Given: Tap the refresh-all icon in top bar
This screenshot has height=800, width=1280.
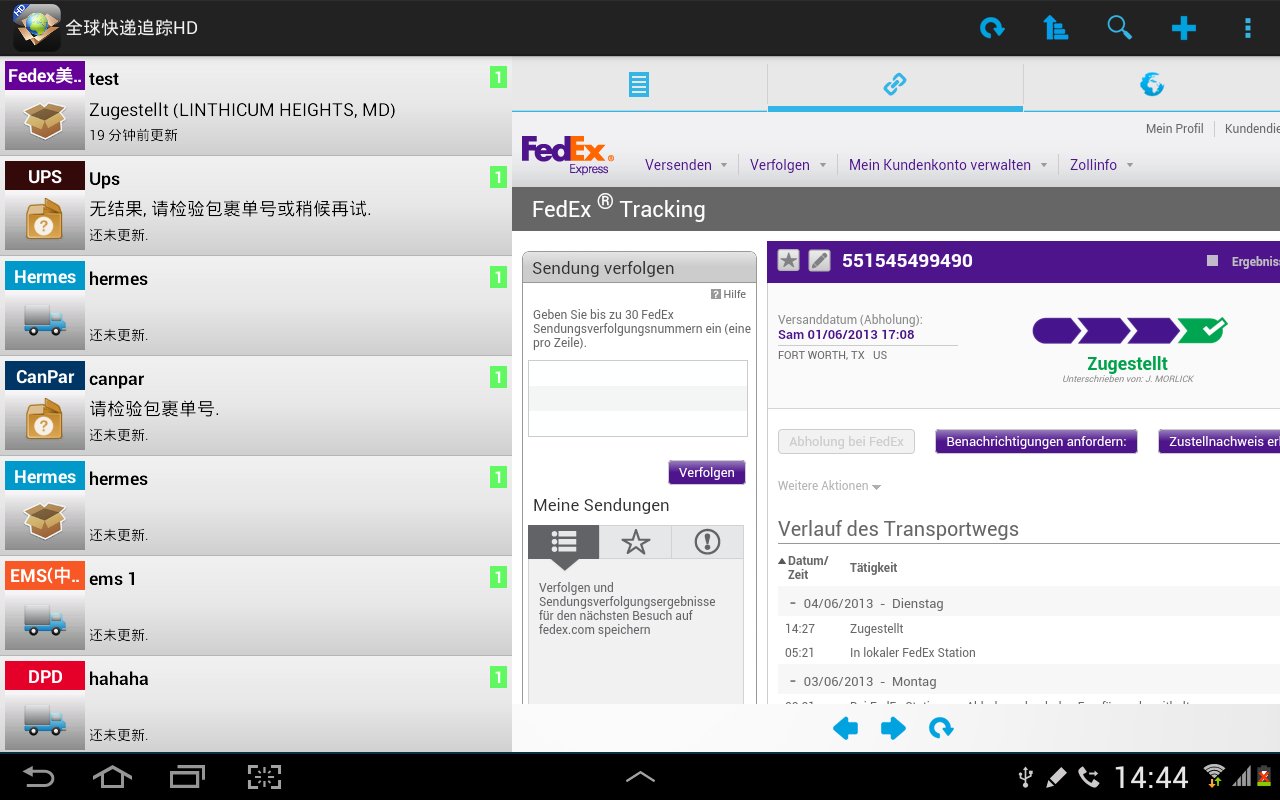Looking at the screenshot, I should pos(992,28).
